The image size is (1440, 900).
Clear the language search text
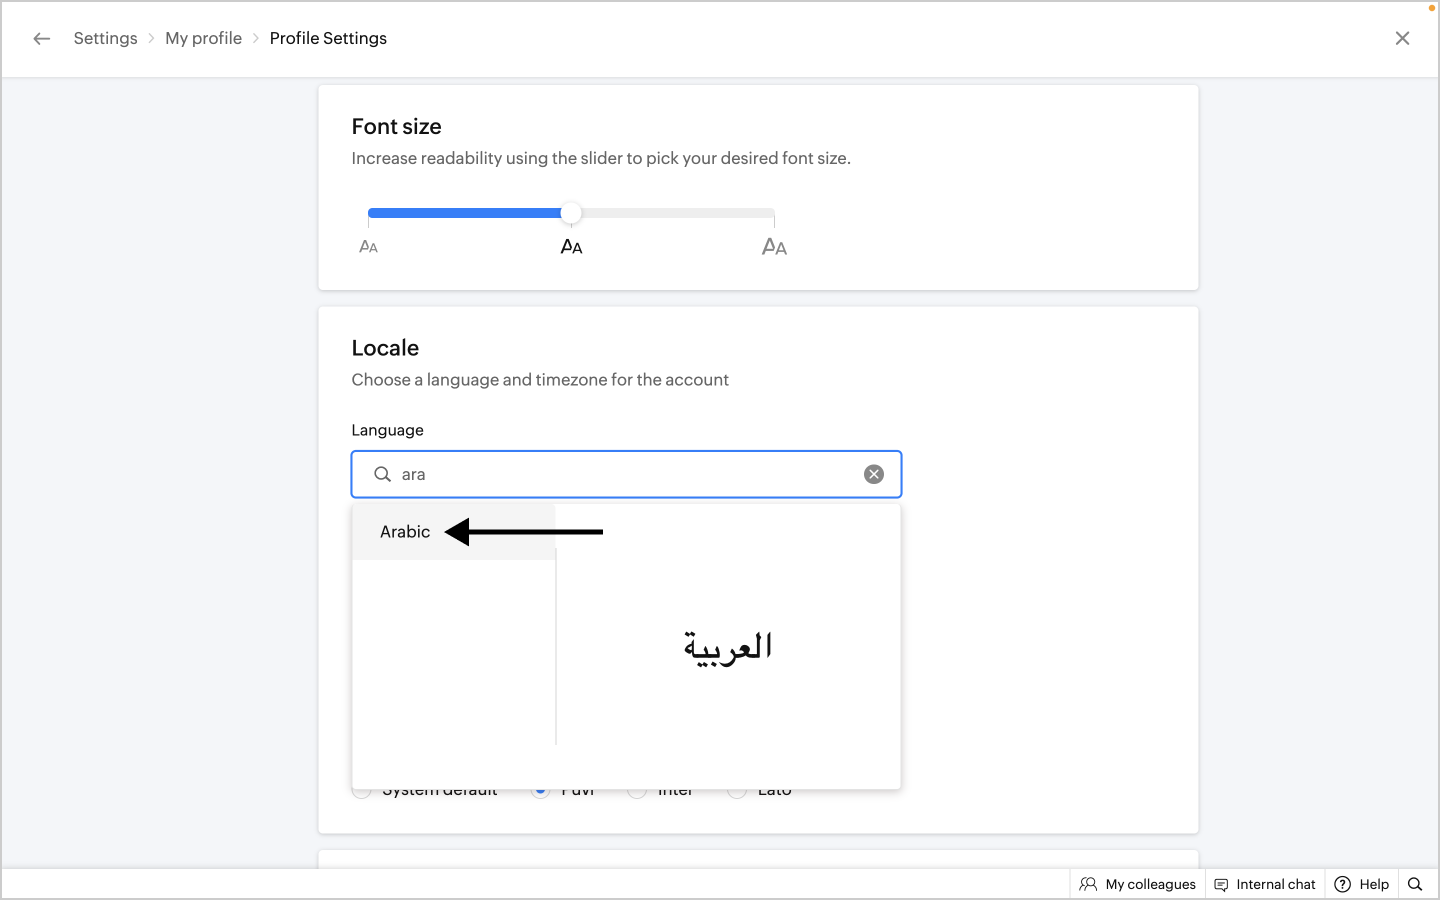[874, 474]
